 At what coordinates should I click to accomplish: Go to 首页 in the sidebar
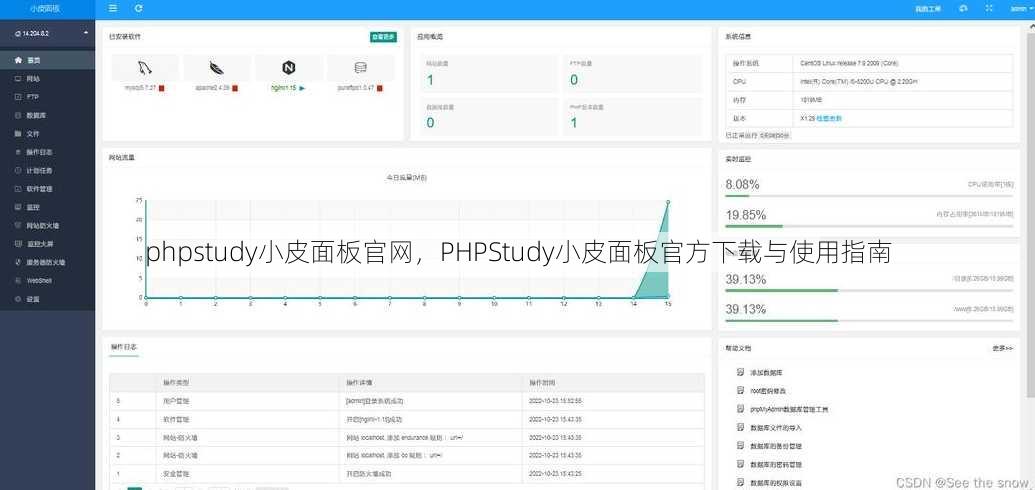(48, 60)
